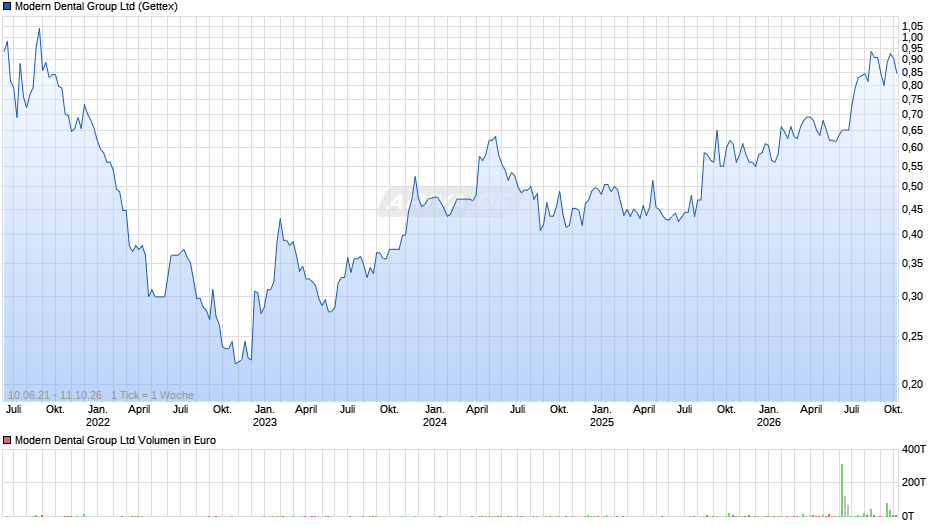Click the 0,85 price axis label
The image size is (940, 526).
tap(912, 73)
